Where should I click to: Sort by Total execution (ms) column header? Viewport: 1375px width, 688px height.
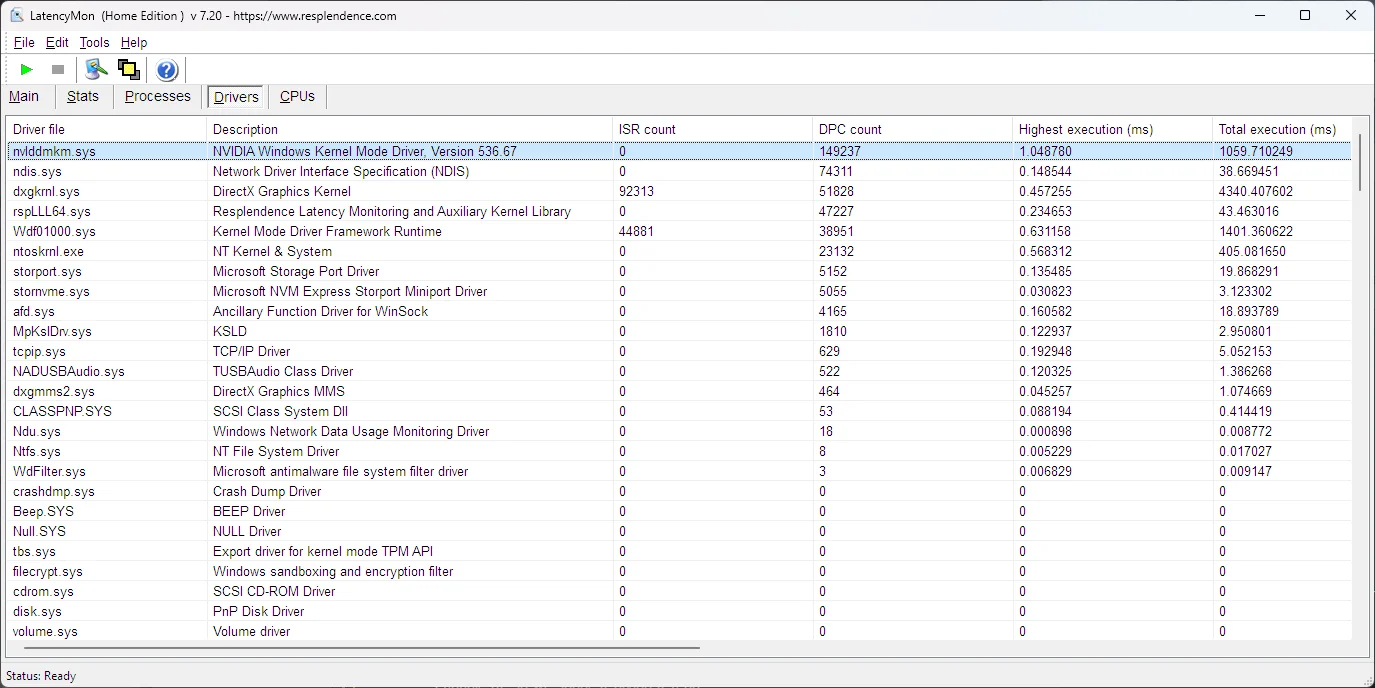(1282, 129)
